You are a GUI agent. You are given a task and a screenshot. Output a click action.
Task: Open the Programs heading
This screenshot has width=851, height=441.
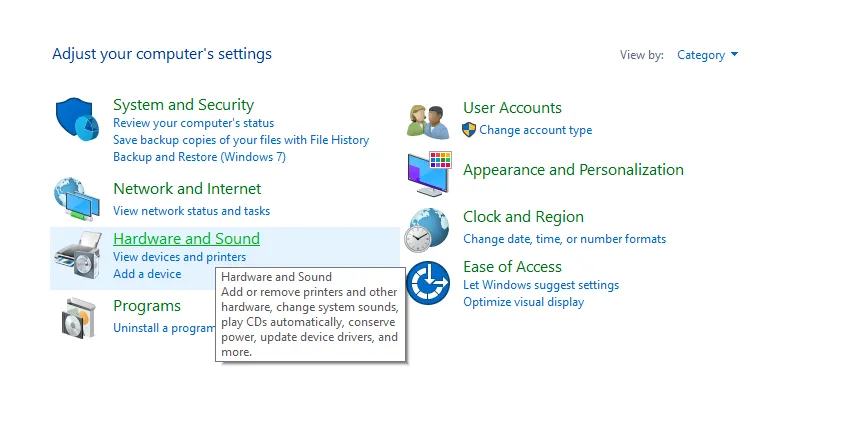(x=147, y=306)
